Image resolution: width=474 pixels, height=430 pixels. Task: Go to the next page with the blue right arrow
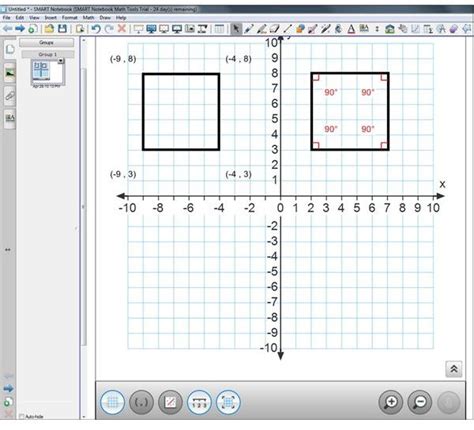(20, 29)
